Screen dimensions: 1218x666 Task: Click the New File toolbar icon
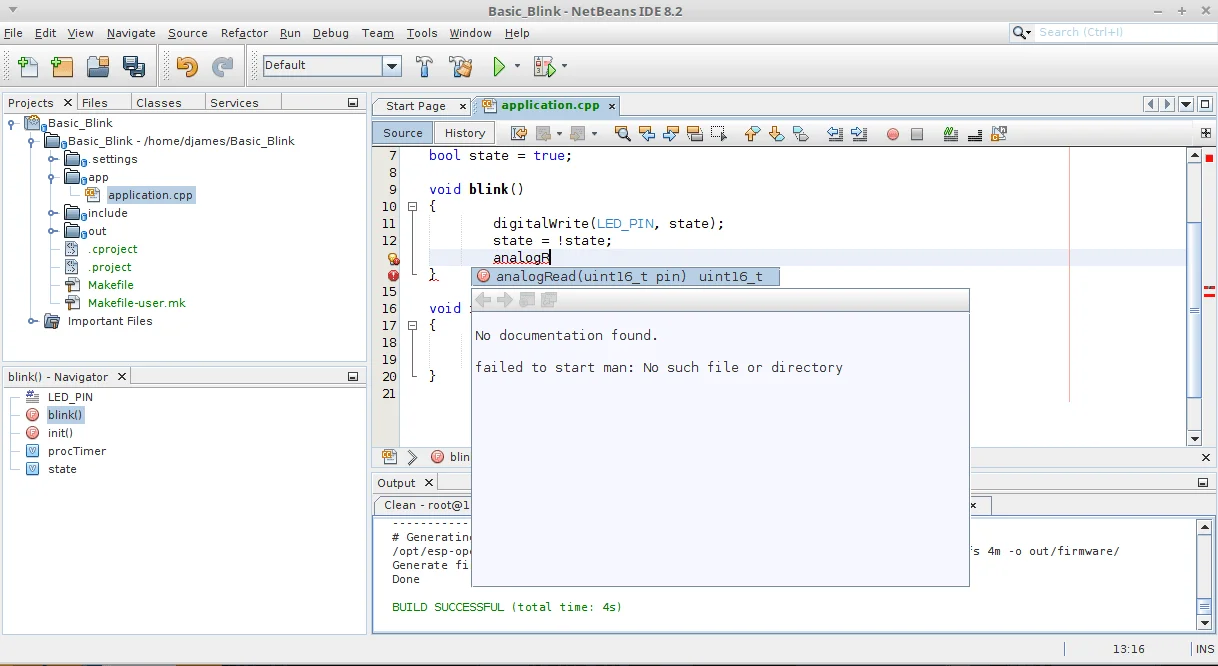tap(28, 66)
